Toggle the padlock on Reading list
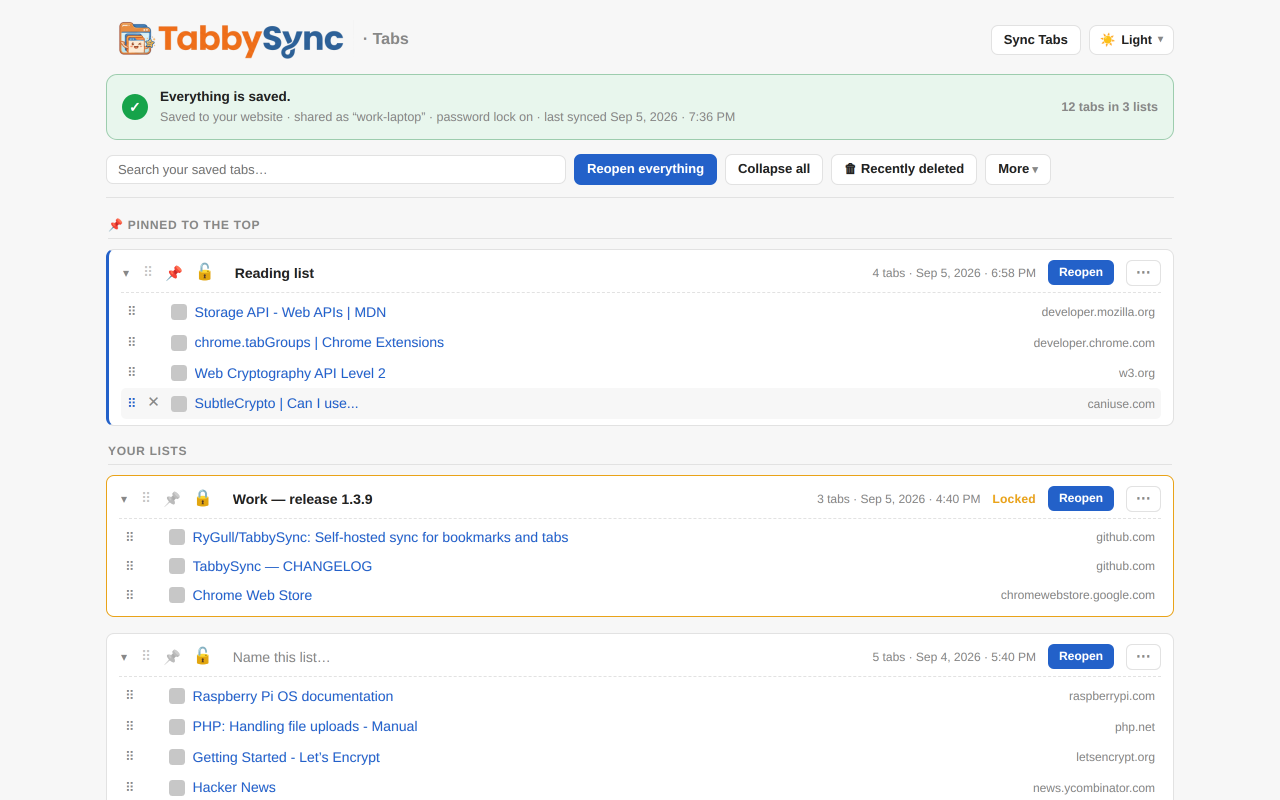The height and width of the screenshot is (800, 1280). [x=204, y=272]
